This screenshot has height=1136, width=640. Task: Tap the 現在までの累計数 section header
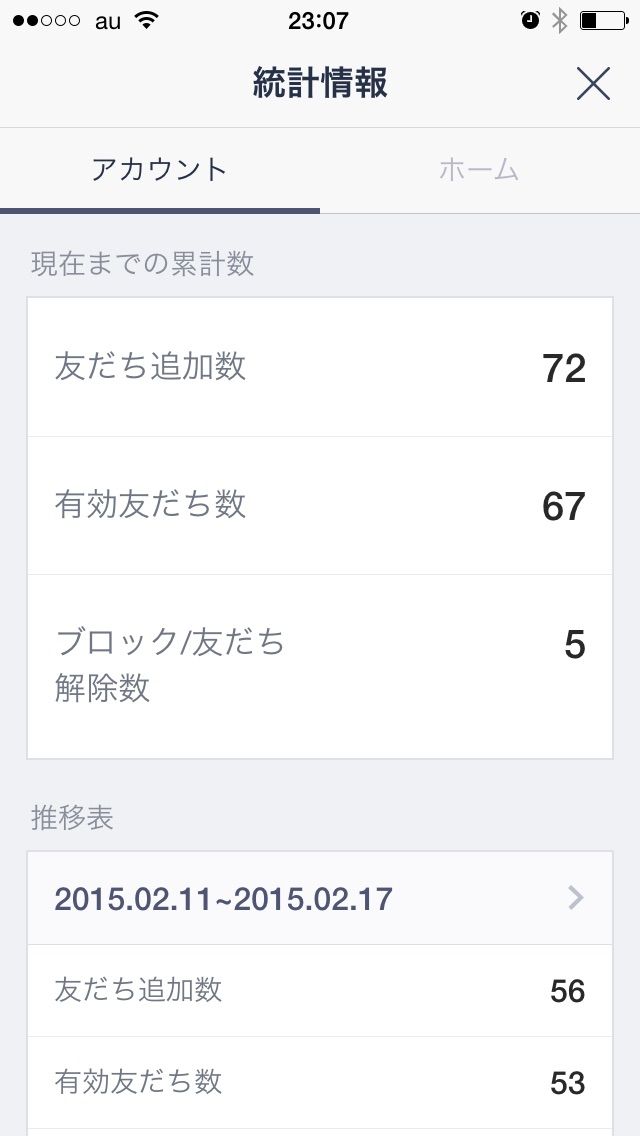pos(143,264)
